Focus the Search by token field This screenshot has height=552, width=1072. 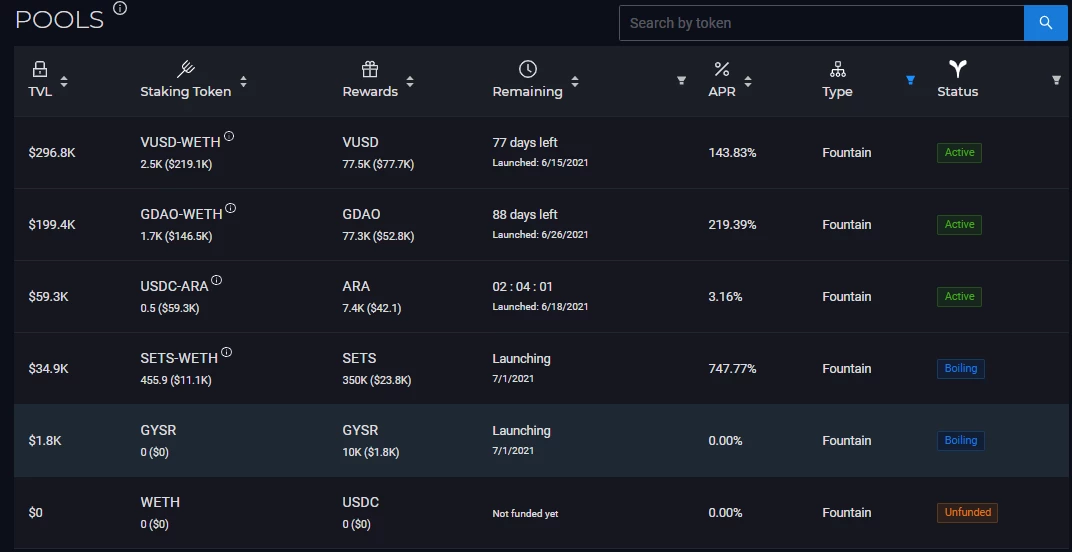click(821, 23)
